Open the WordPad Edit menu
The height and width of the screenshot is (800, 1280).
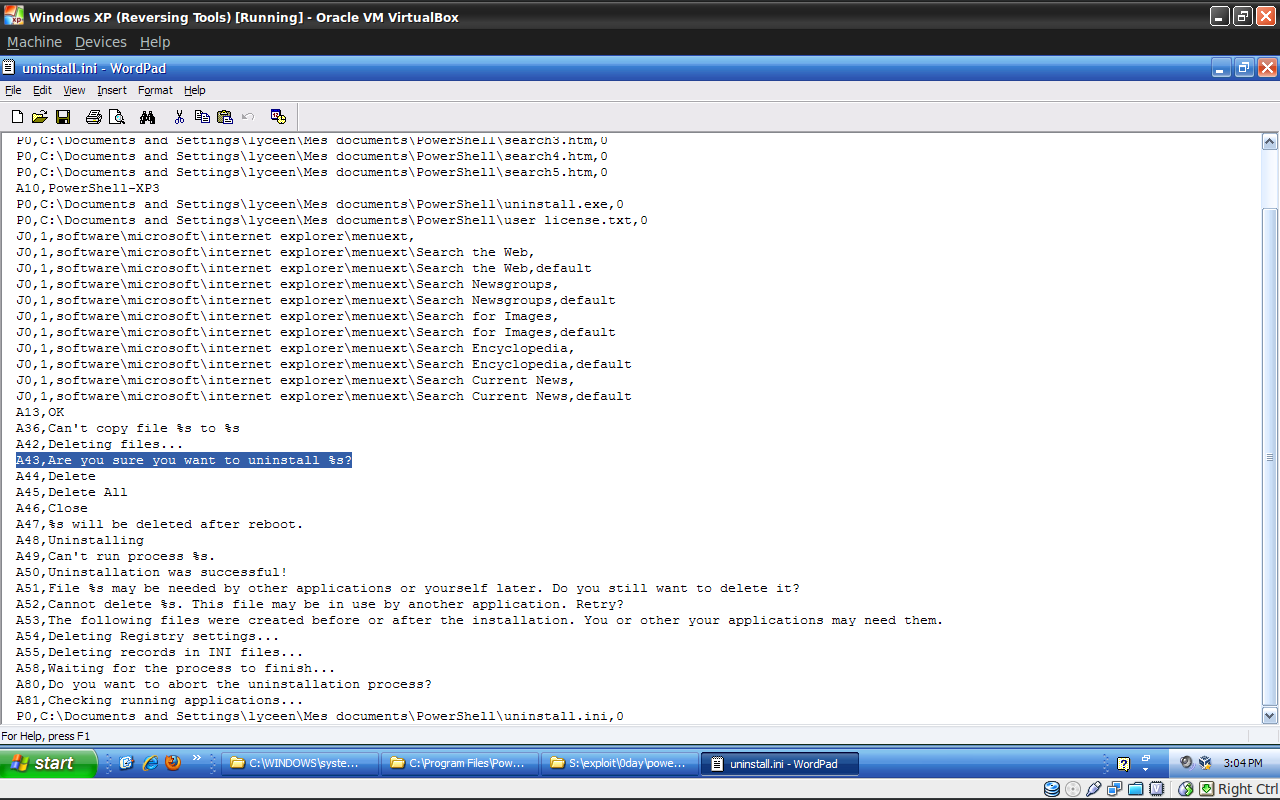point(42,90)
